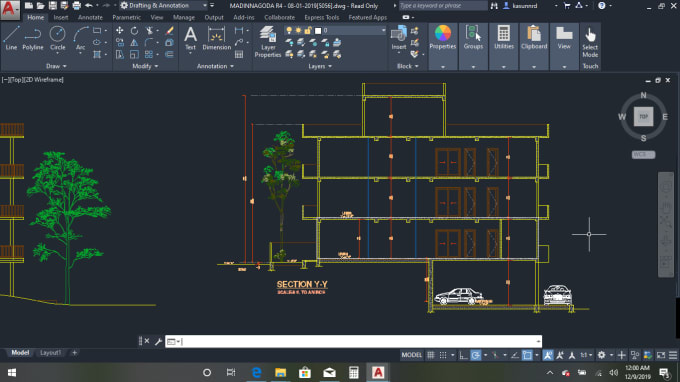This screenshot has height=382, width=680.
Task: Select the Offset tool icon
Action: (x=170, y=54)
